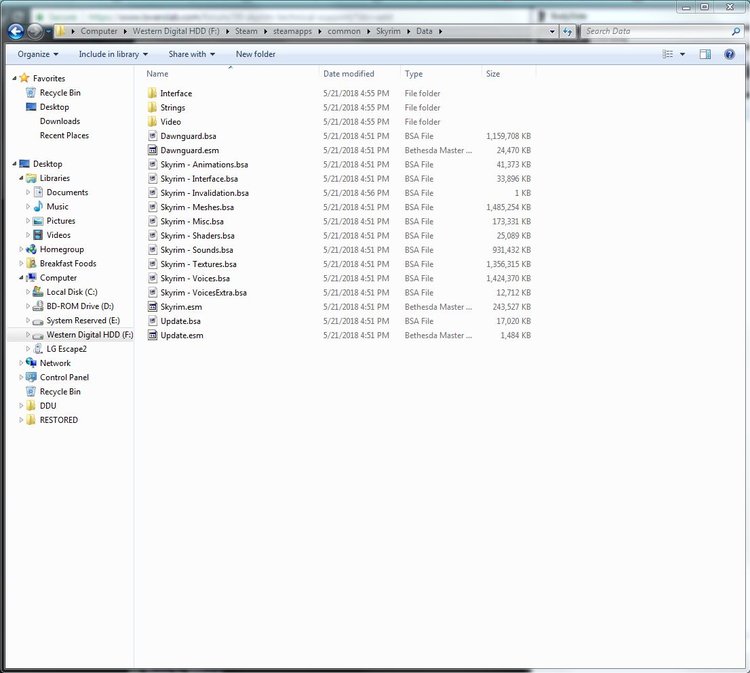Select Skyrim - Interface.bsa file
This screenshot has width=750, height=673.
[x=199, y=179]
